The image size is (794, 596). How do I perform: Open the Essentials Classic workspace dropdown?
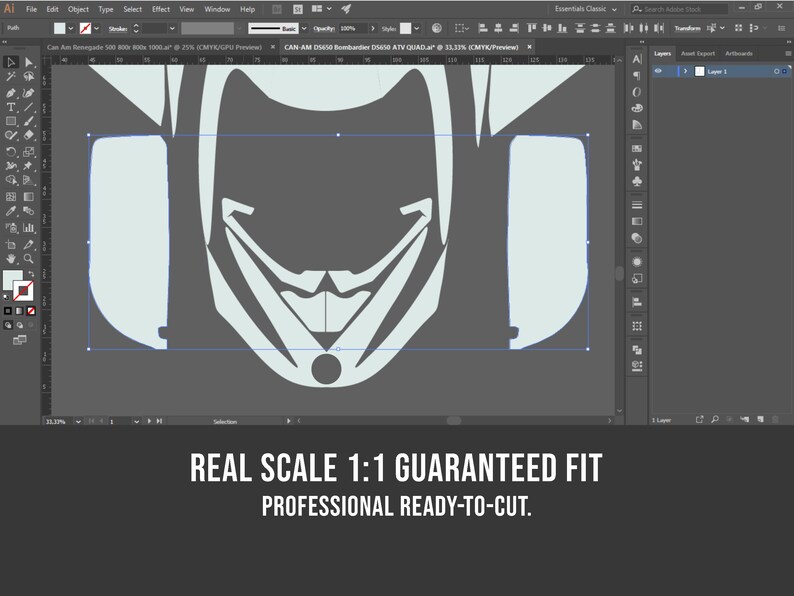coord(585,9)
